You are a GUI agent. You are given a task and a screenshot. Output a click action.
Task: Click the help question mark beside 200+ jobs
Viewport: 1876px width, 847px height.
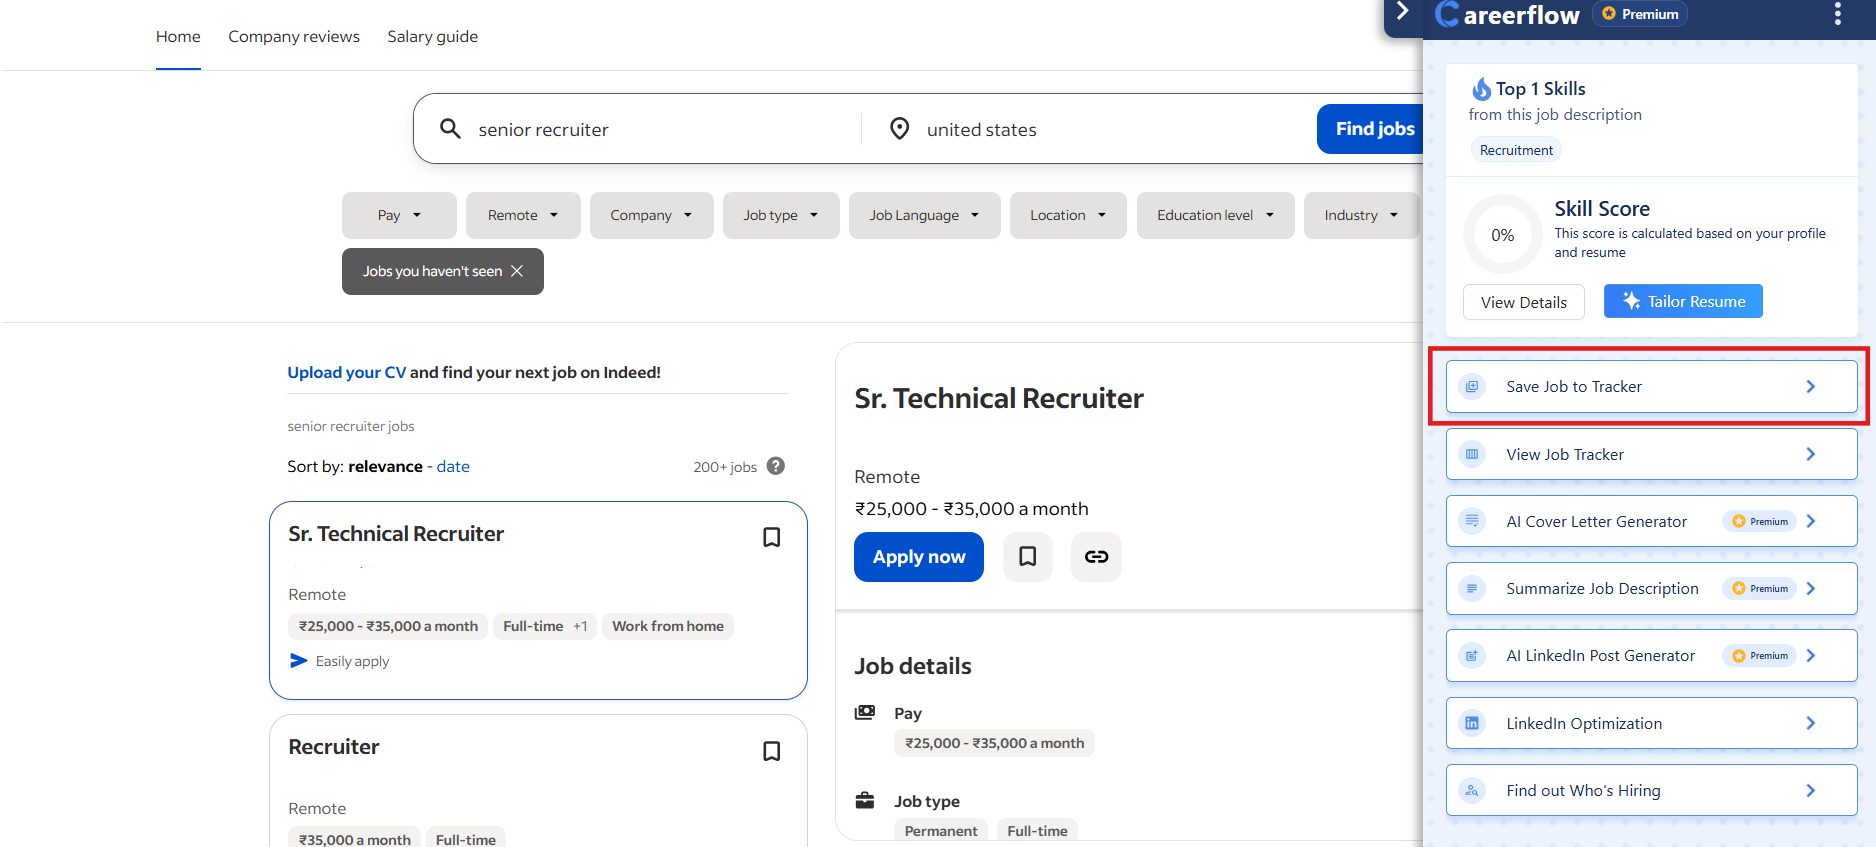click(776, 466)
